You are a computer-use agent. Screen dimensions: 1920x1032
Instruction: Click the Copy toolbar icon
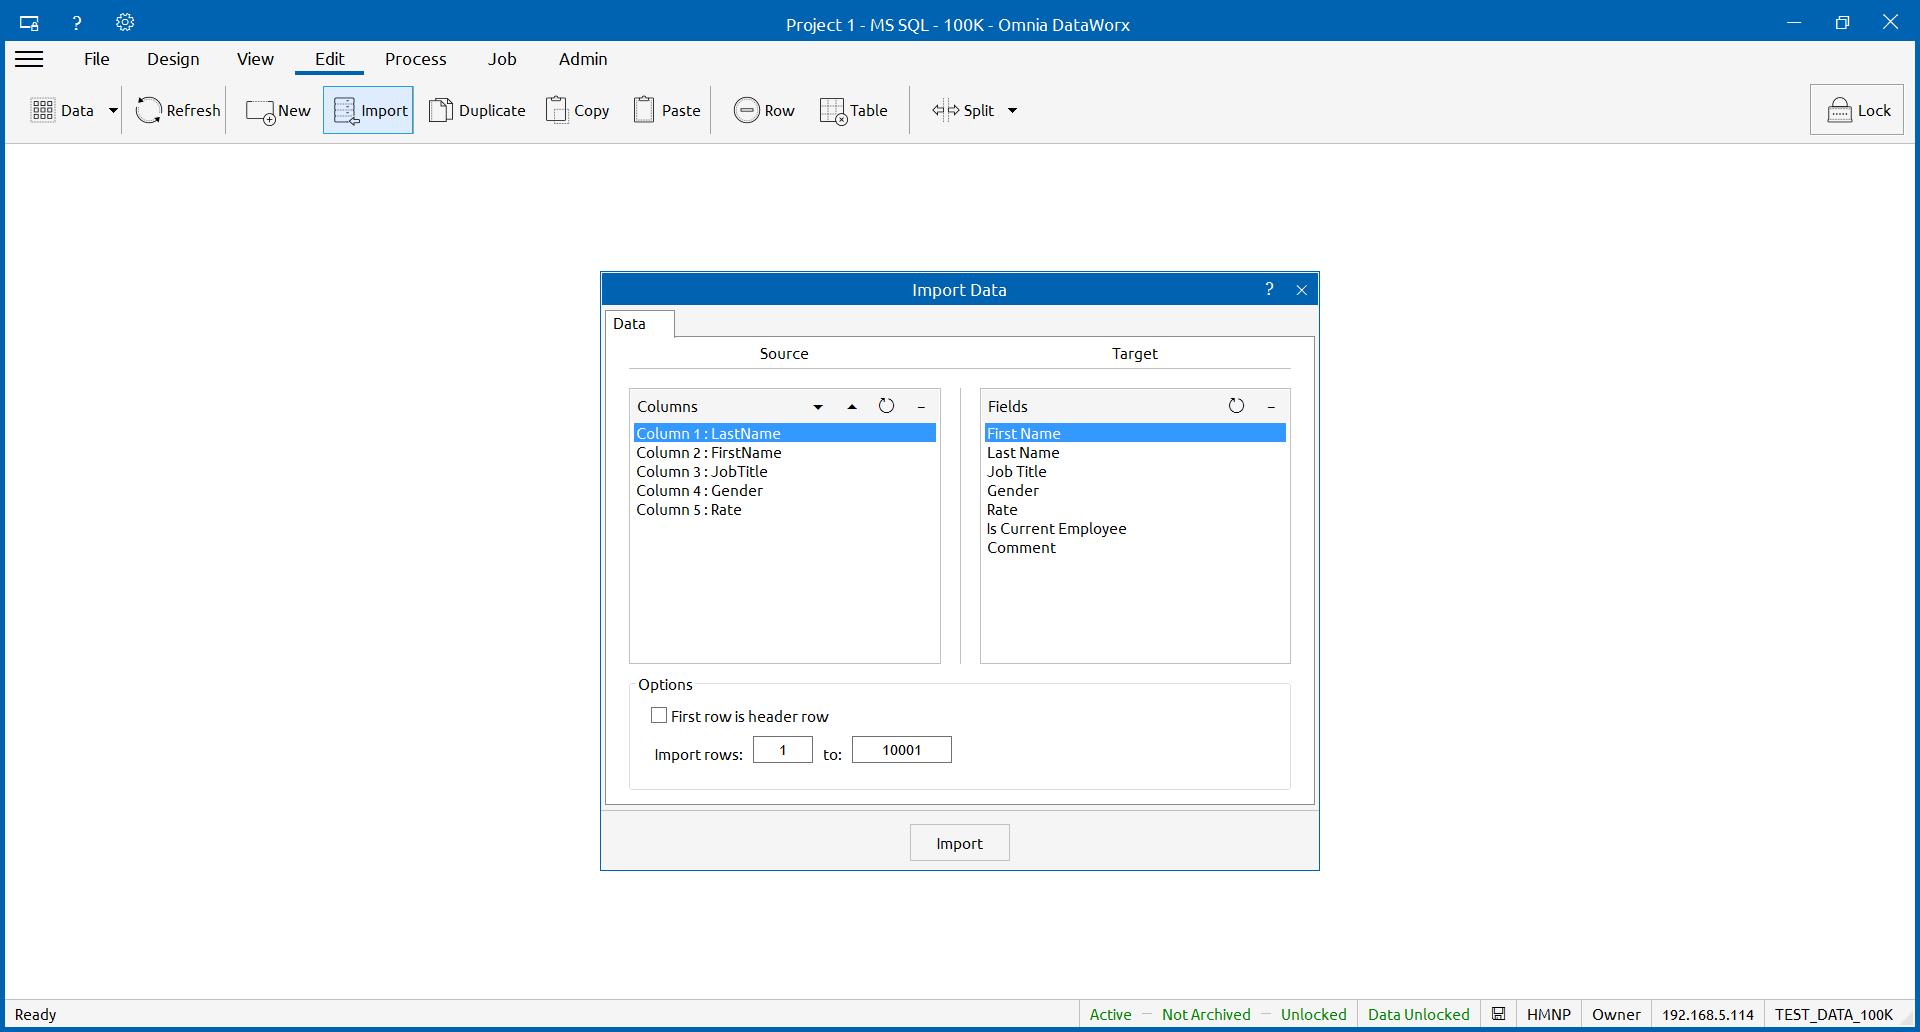[557, 110]
